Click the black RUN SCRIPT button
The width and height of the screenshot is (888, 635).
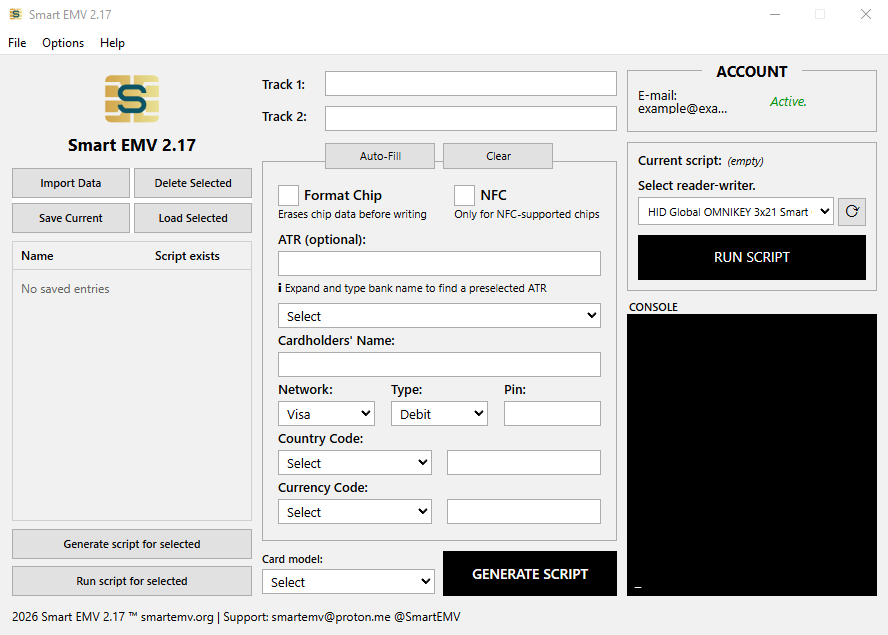coord(752,257)
